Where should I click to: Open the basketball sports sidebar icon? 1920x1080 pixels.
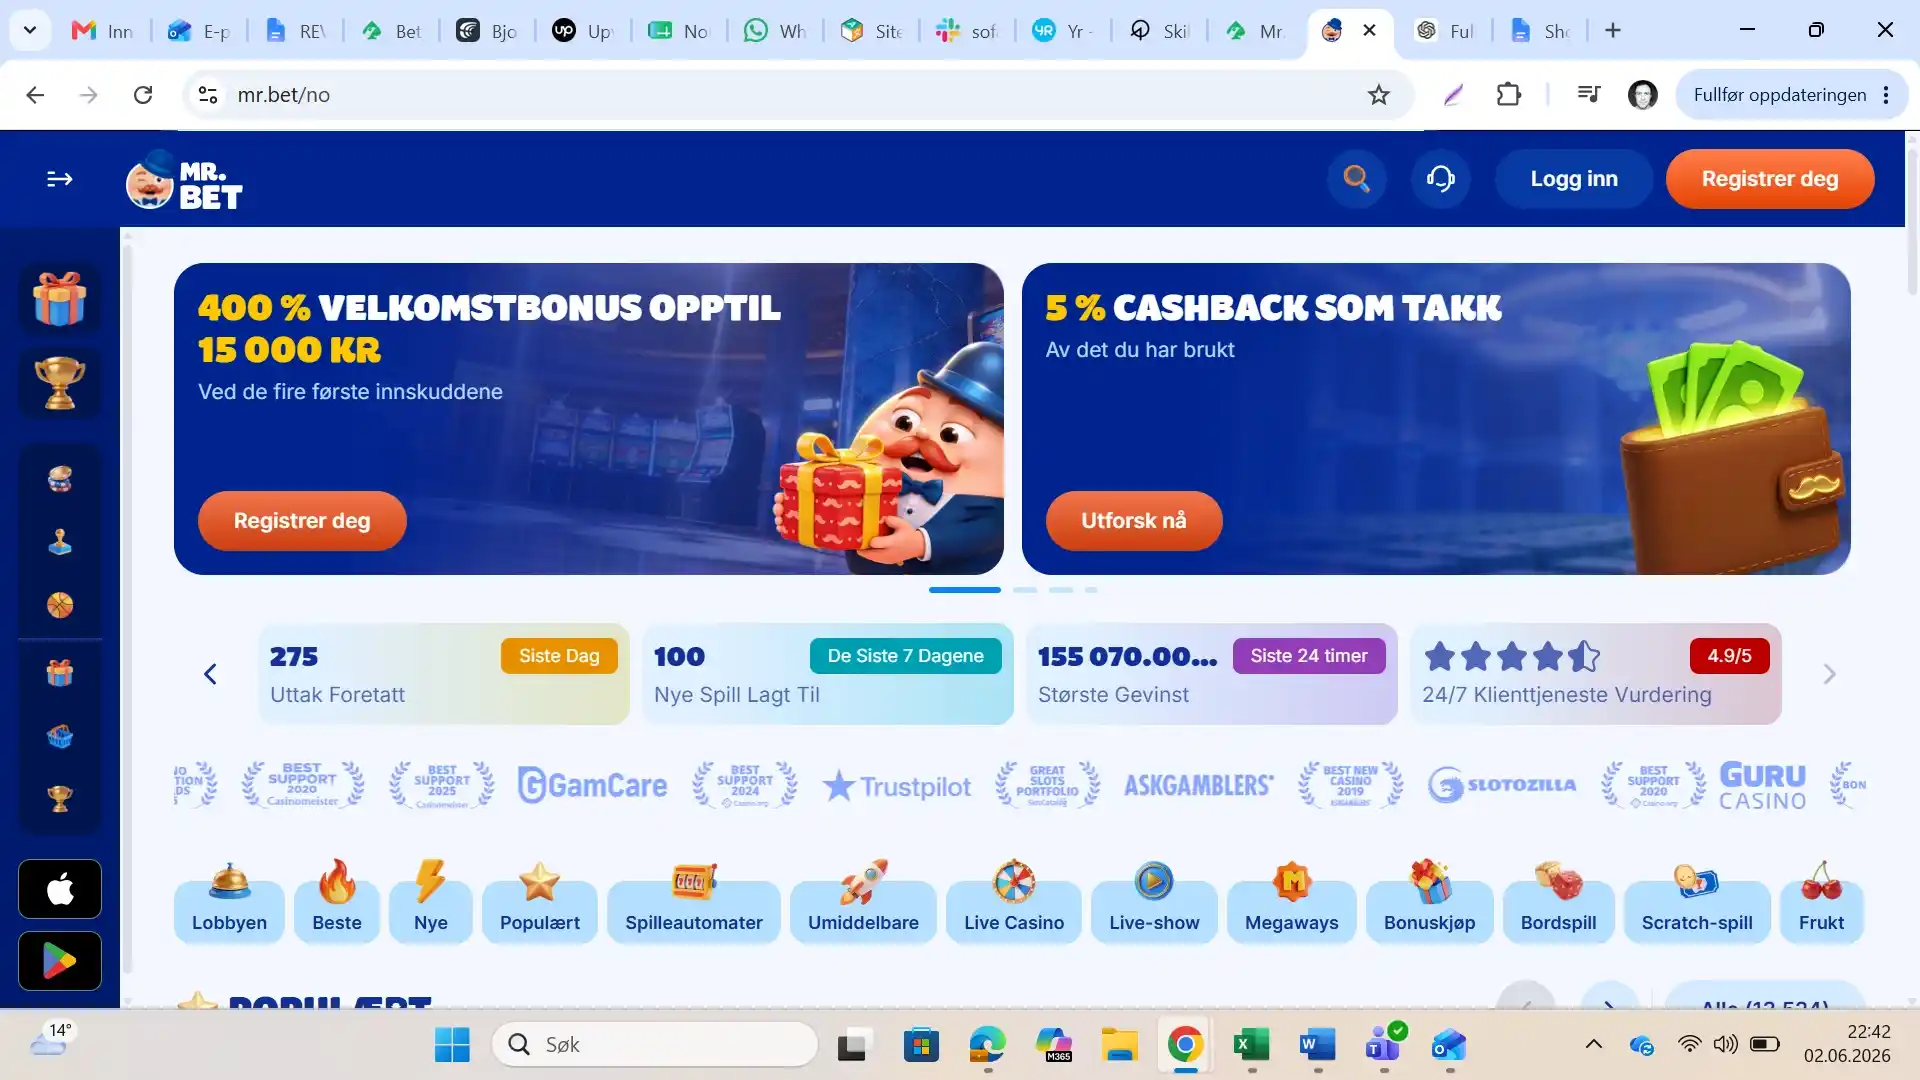coord(60,605)
